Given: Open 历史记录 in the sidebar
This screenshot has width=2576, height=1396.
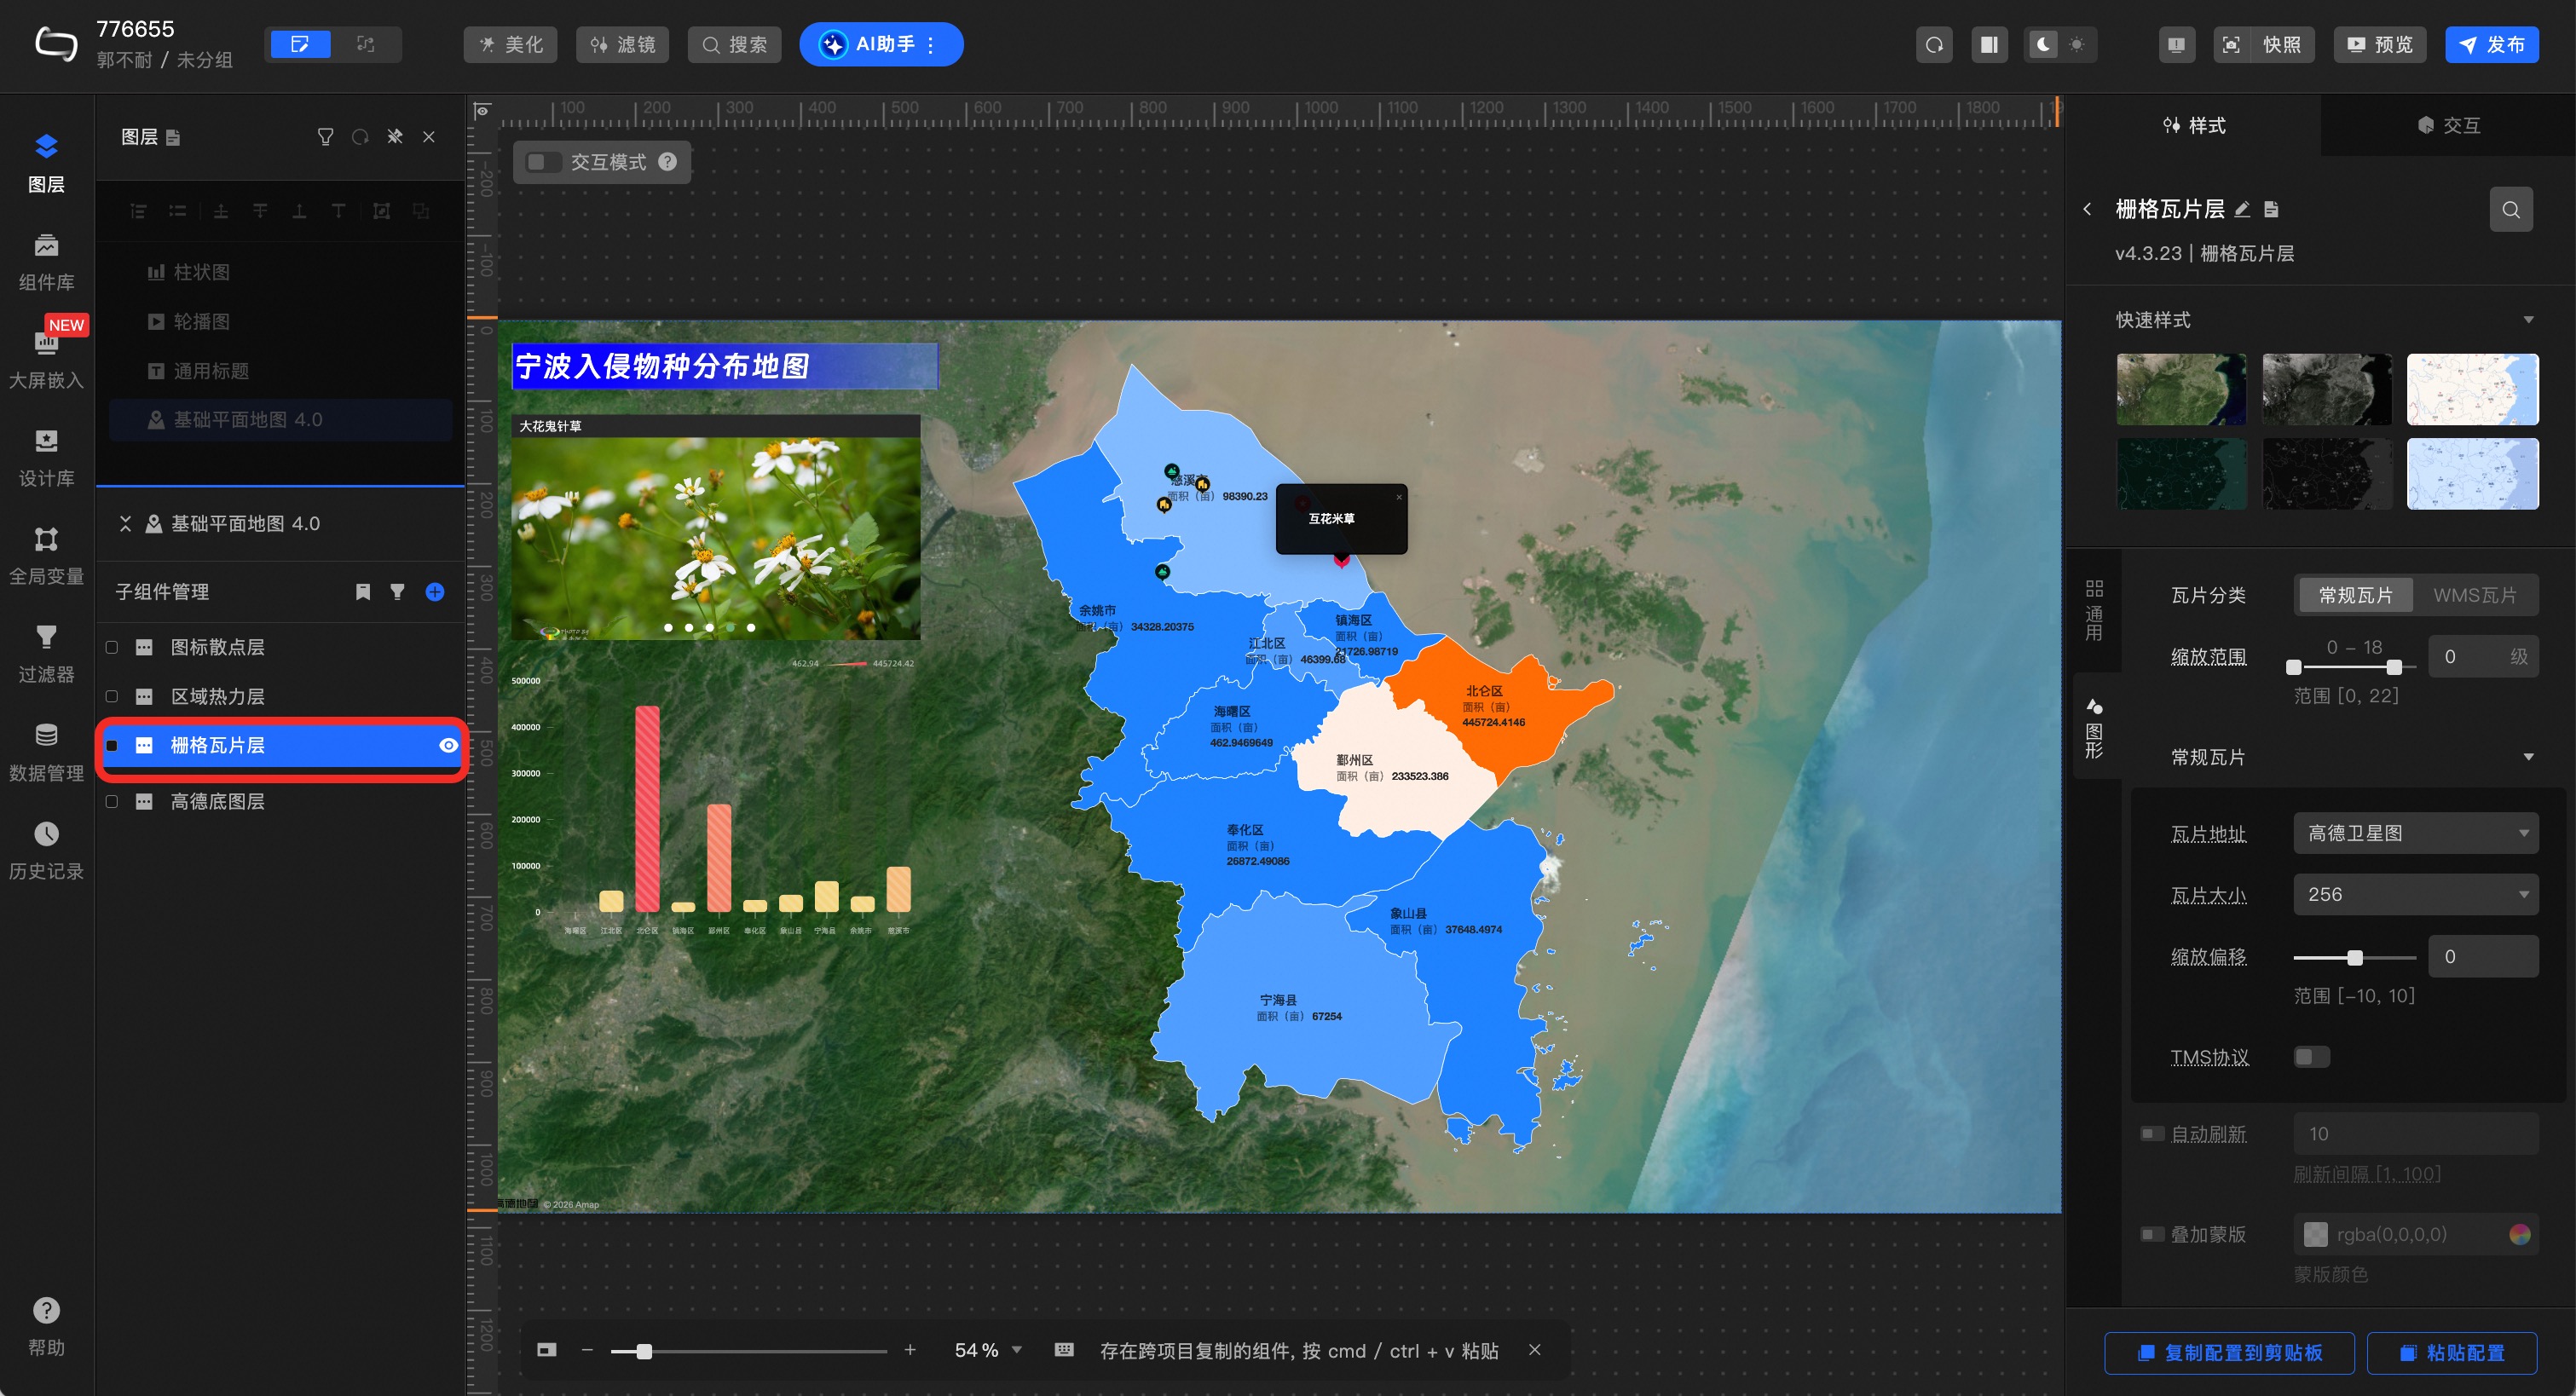Looking at the screenshot, I should (46, 850).
